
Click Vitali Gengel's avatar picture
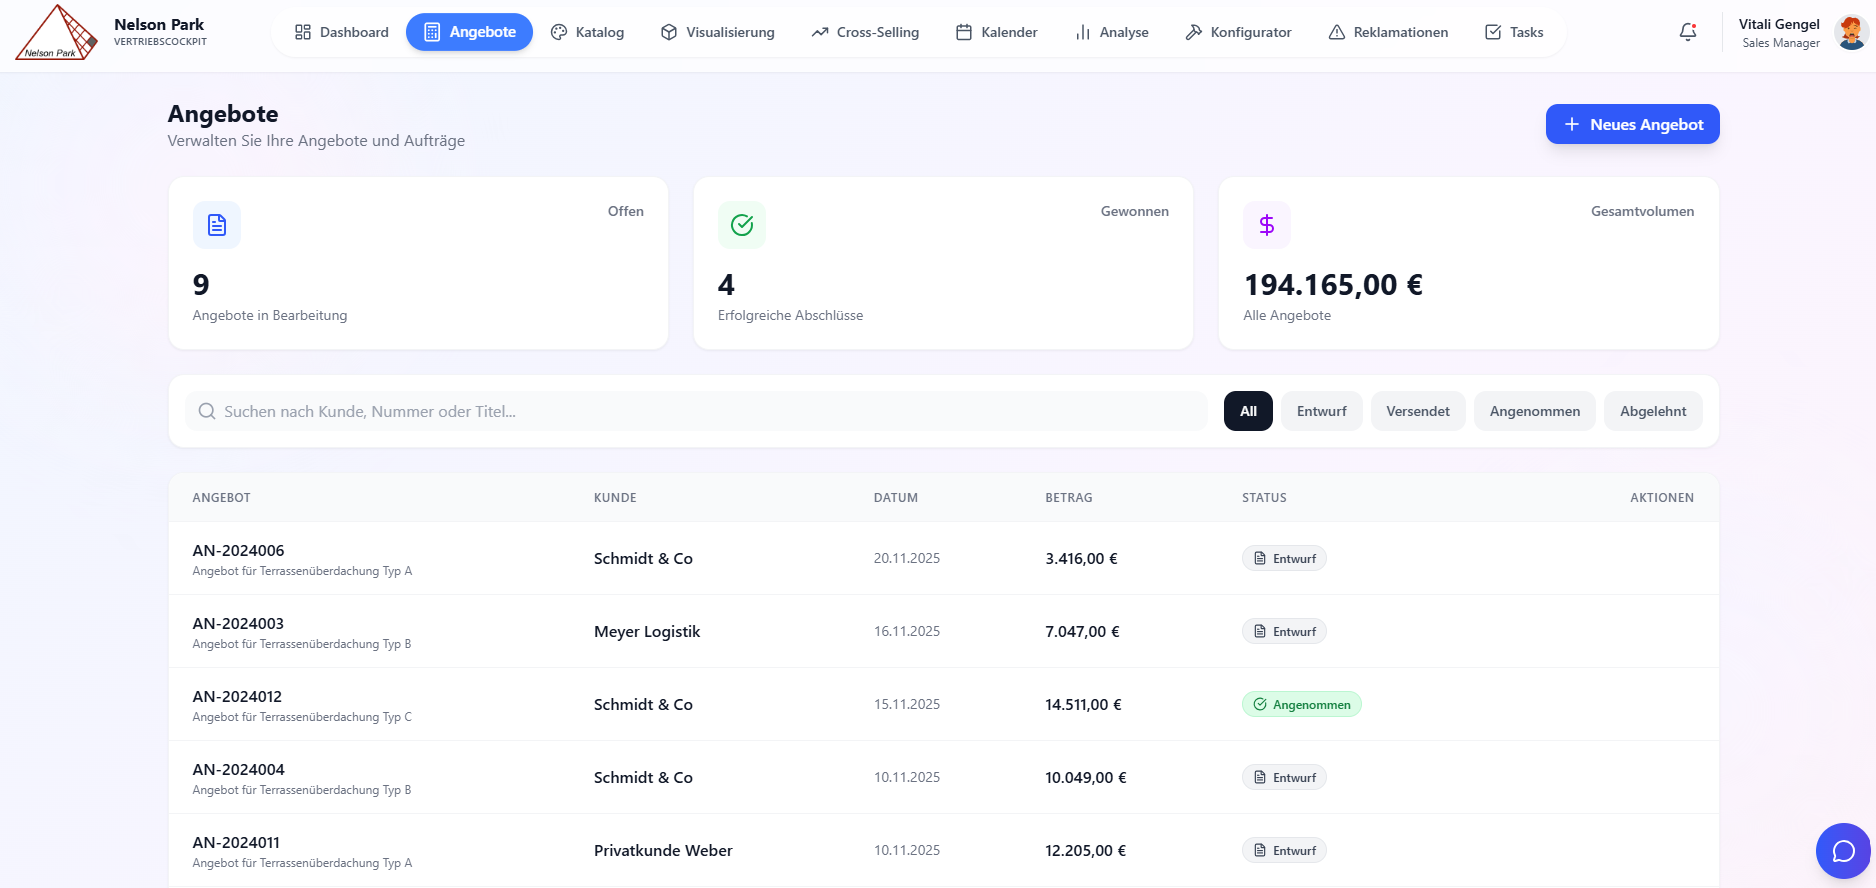point(1851,32)
